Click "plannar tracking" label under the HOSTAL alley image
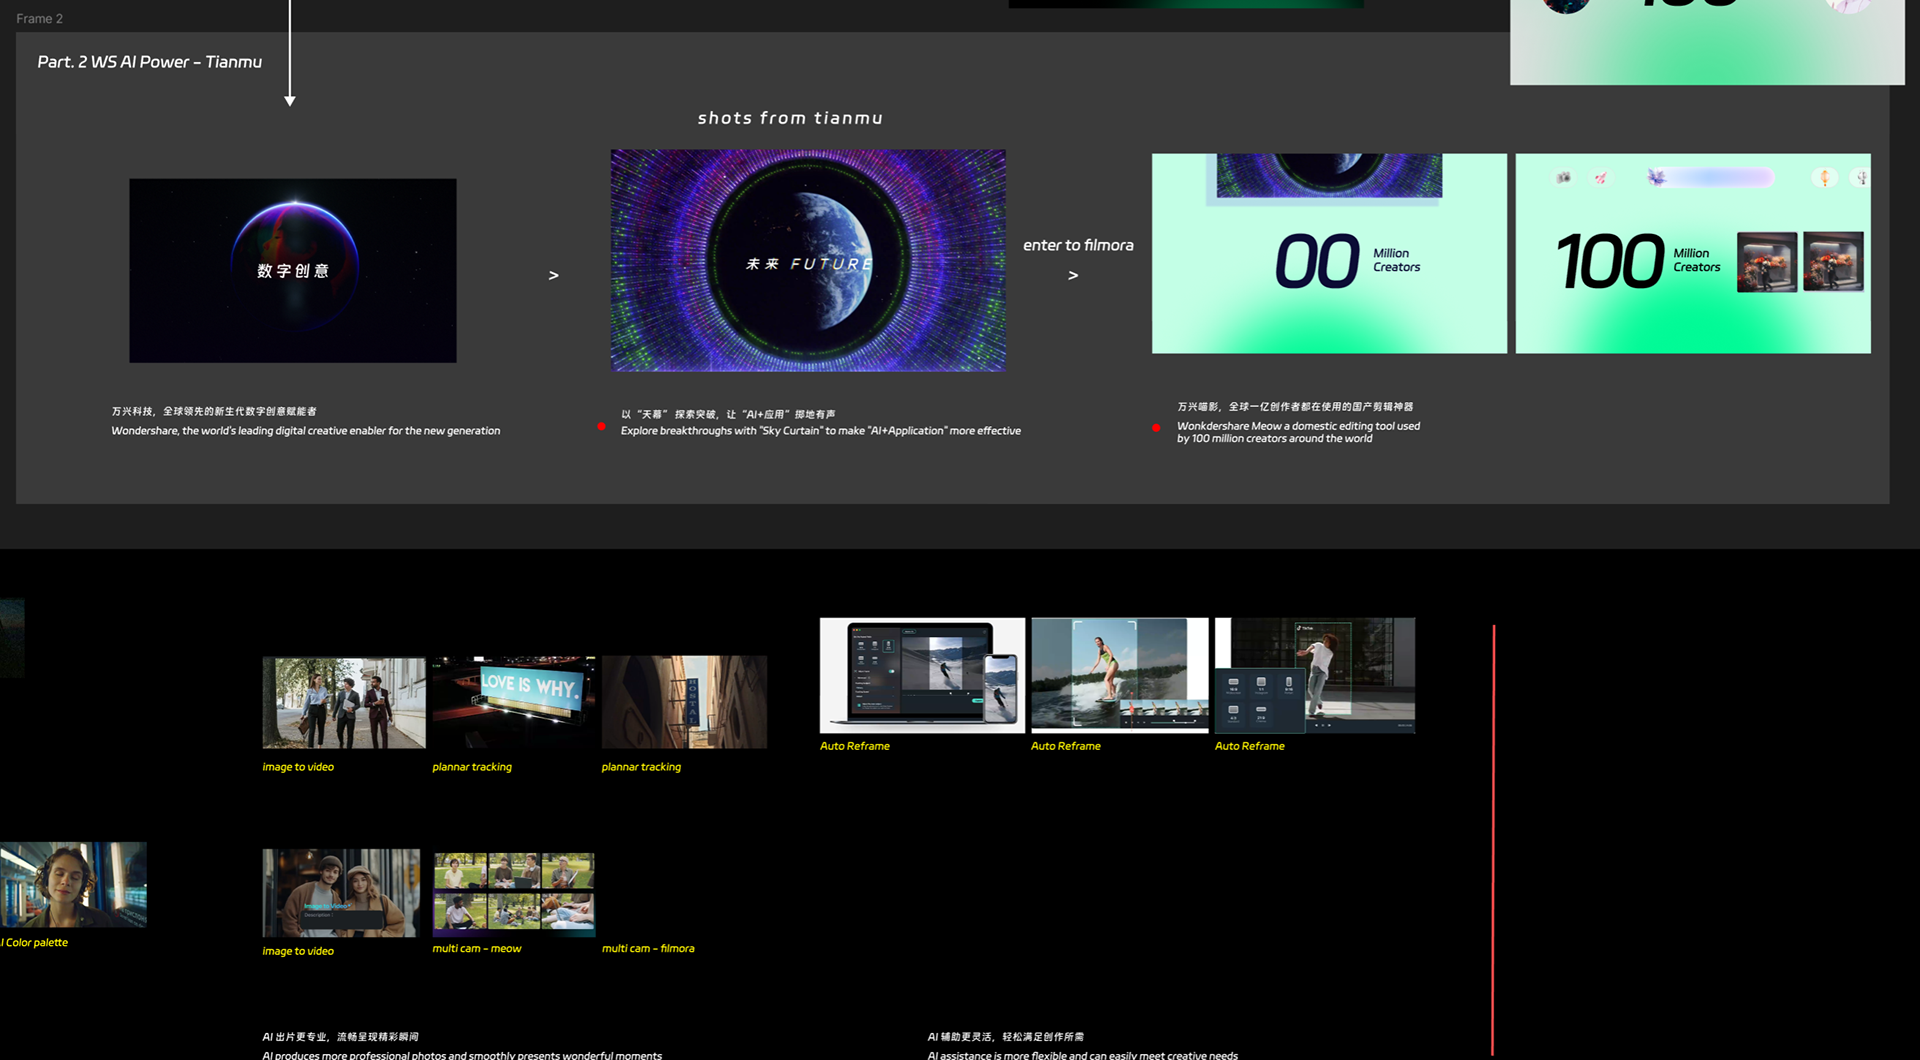This screenshot has width=1920, height=1060. (x=641, y=767)
